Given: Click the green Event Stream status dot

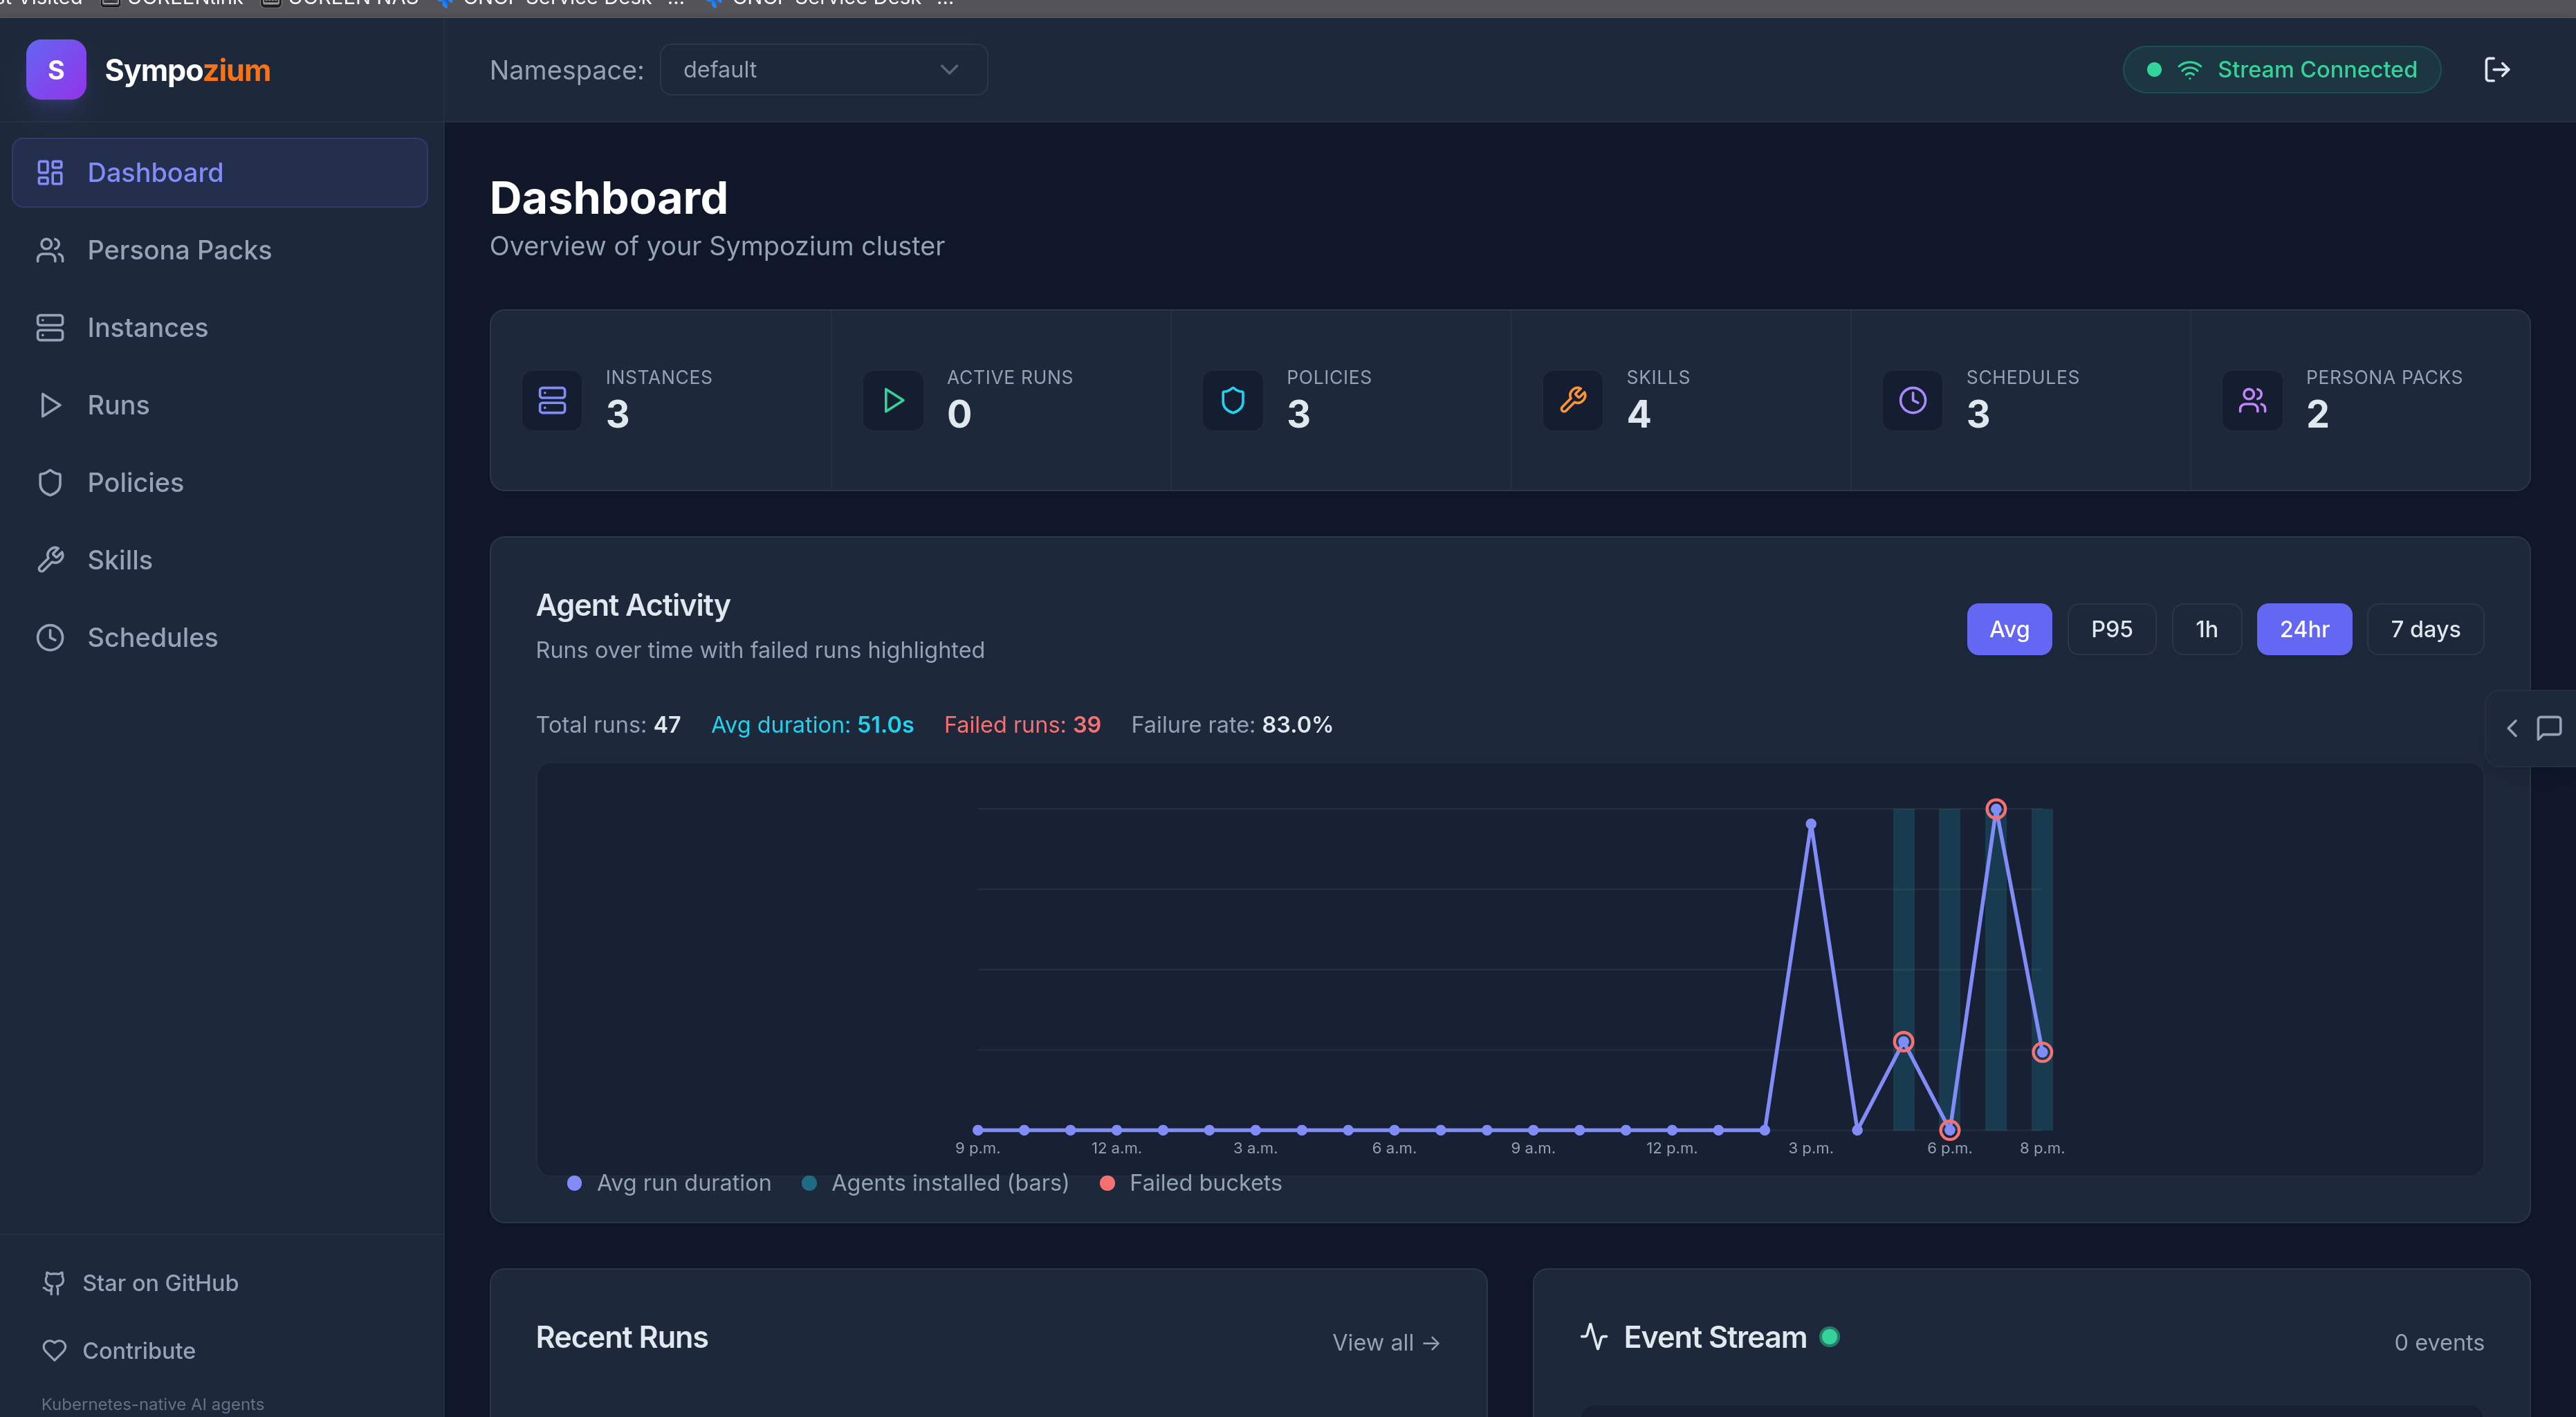Looking at the screenshot, I should [1830, 1337].
